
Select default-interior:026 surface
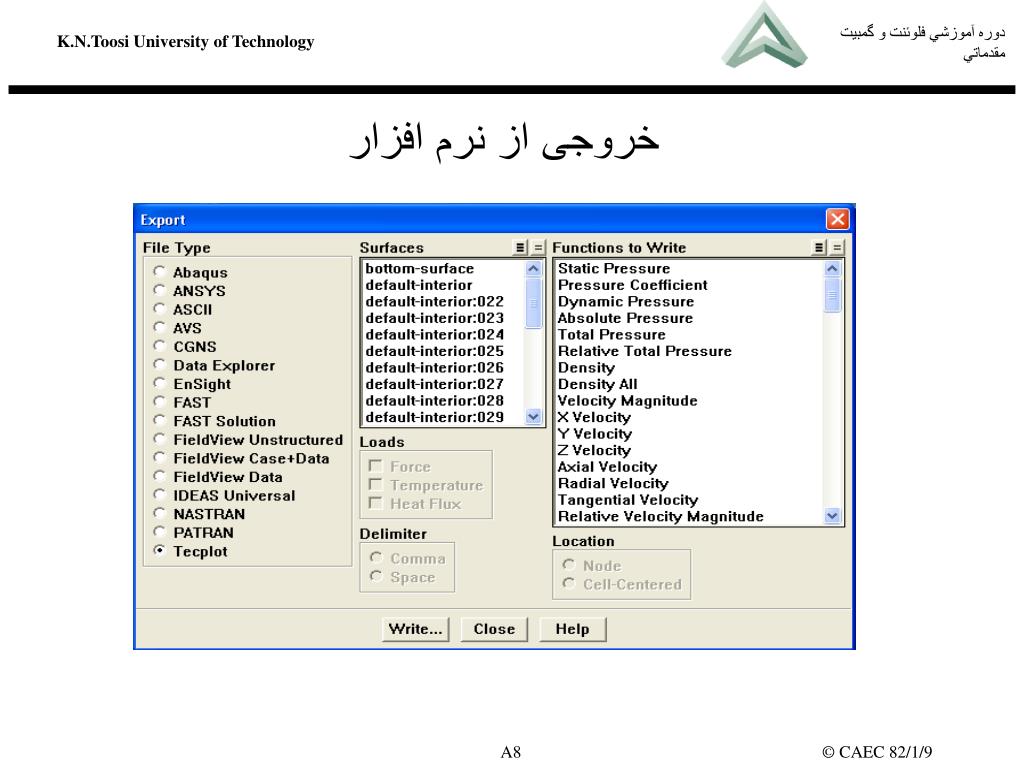point(443,368)
